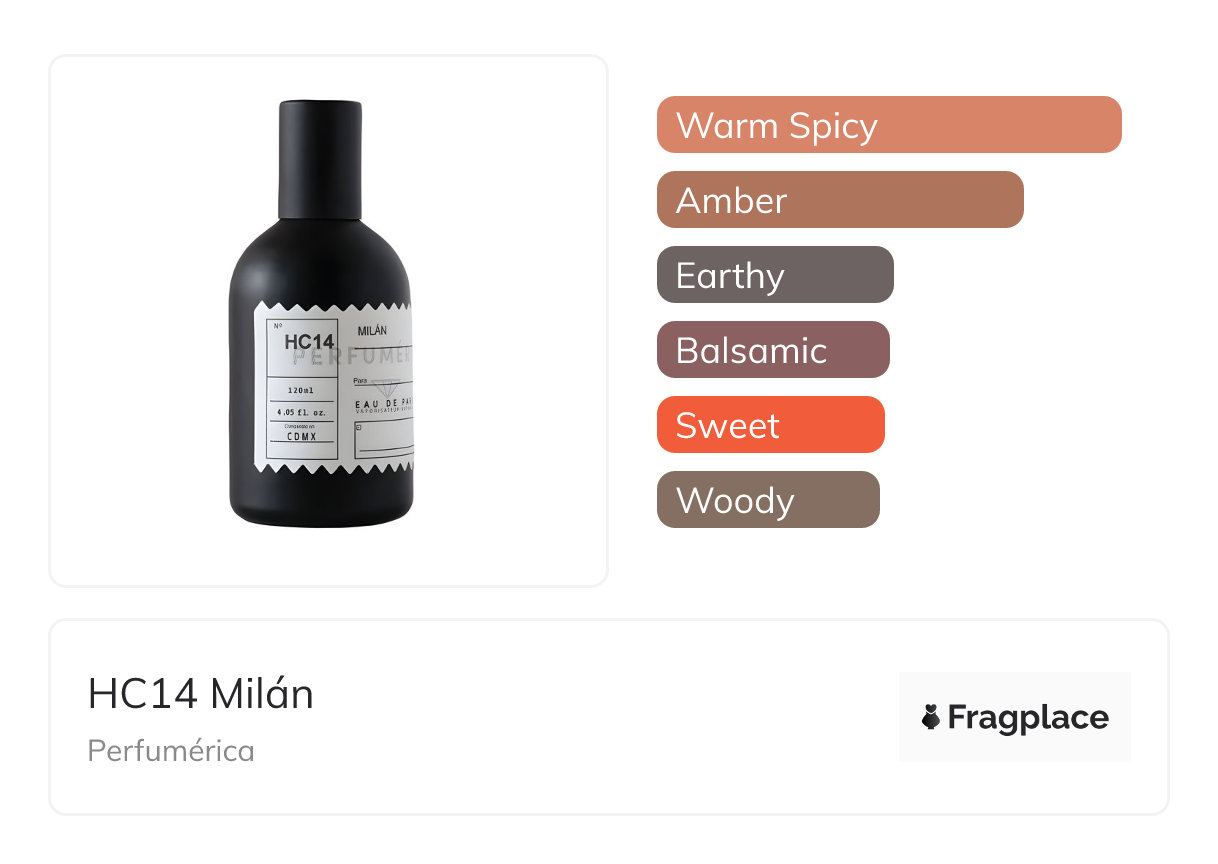Click the 120ml box on the label
The height and width of the screenshot is (864, 1218).
[301, 390]
